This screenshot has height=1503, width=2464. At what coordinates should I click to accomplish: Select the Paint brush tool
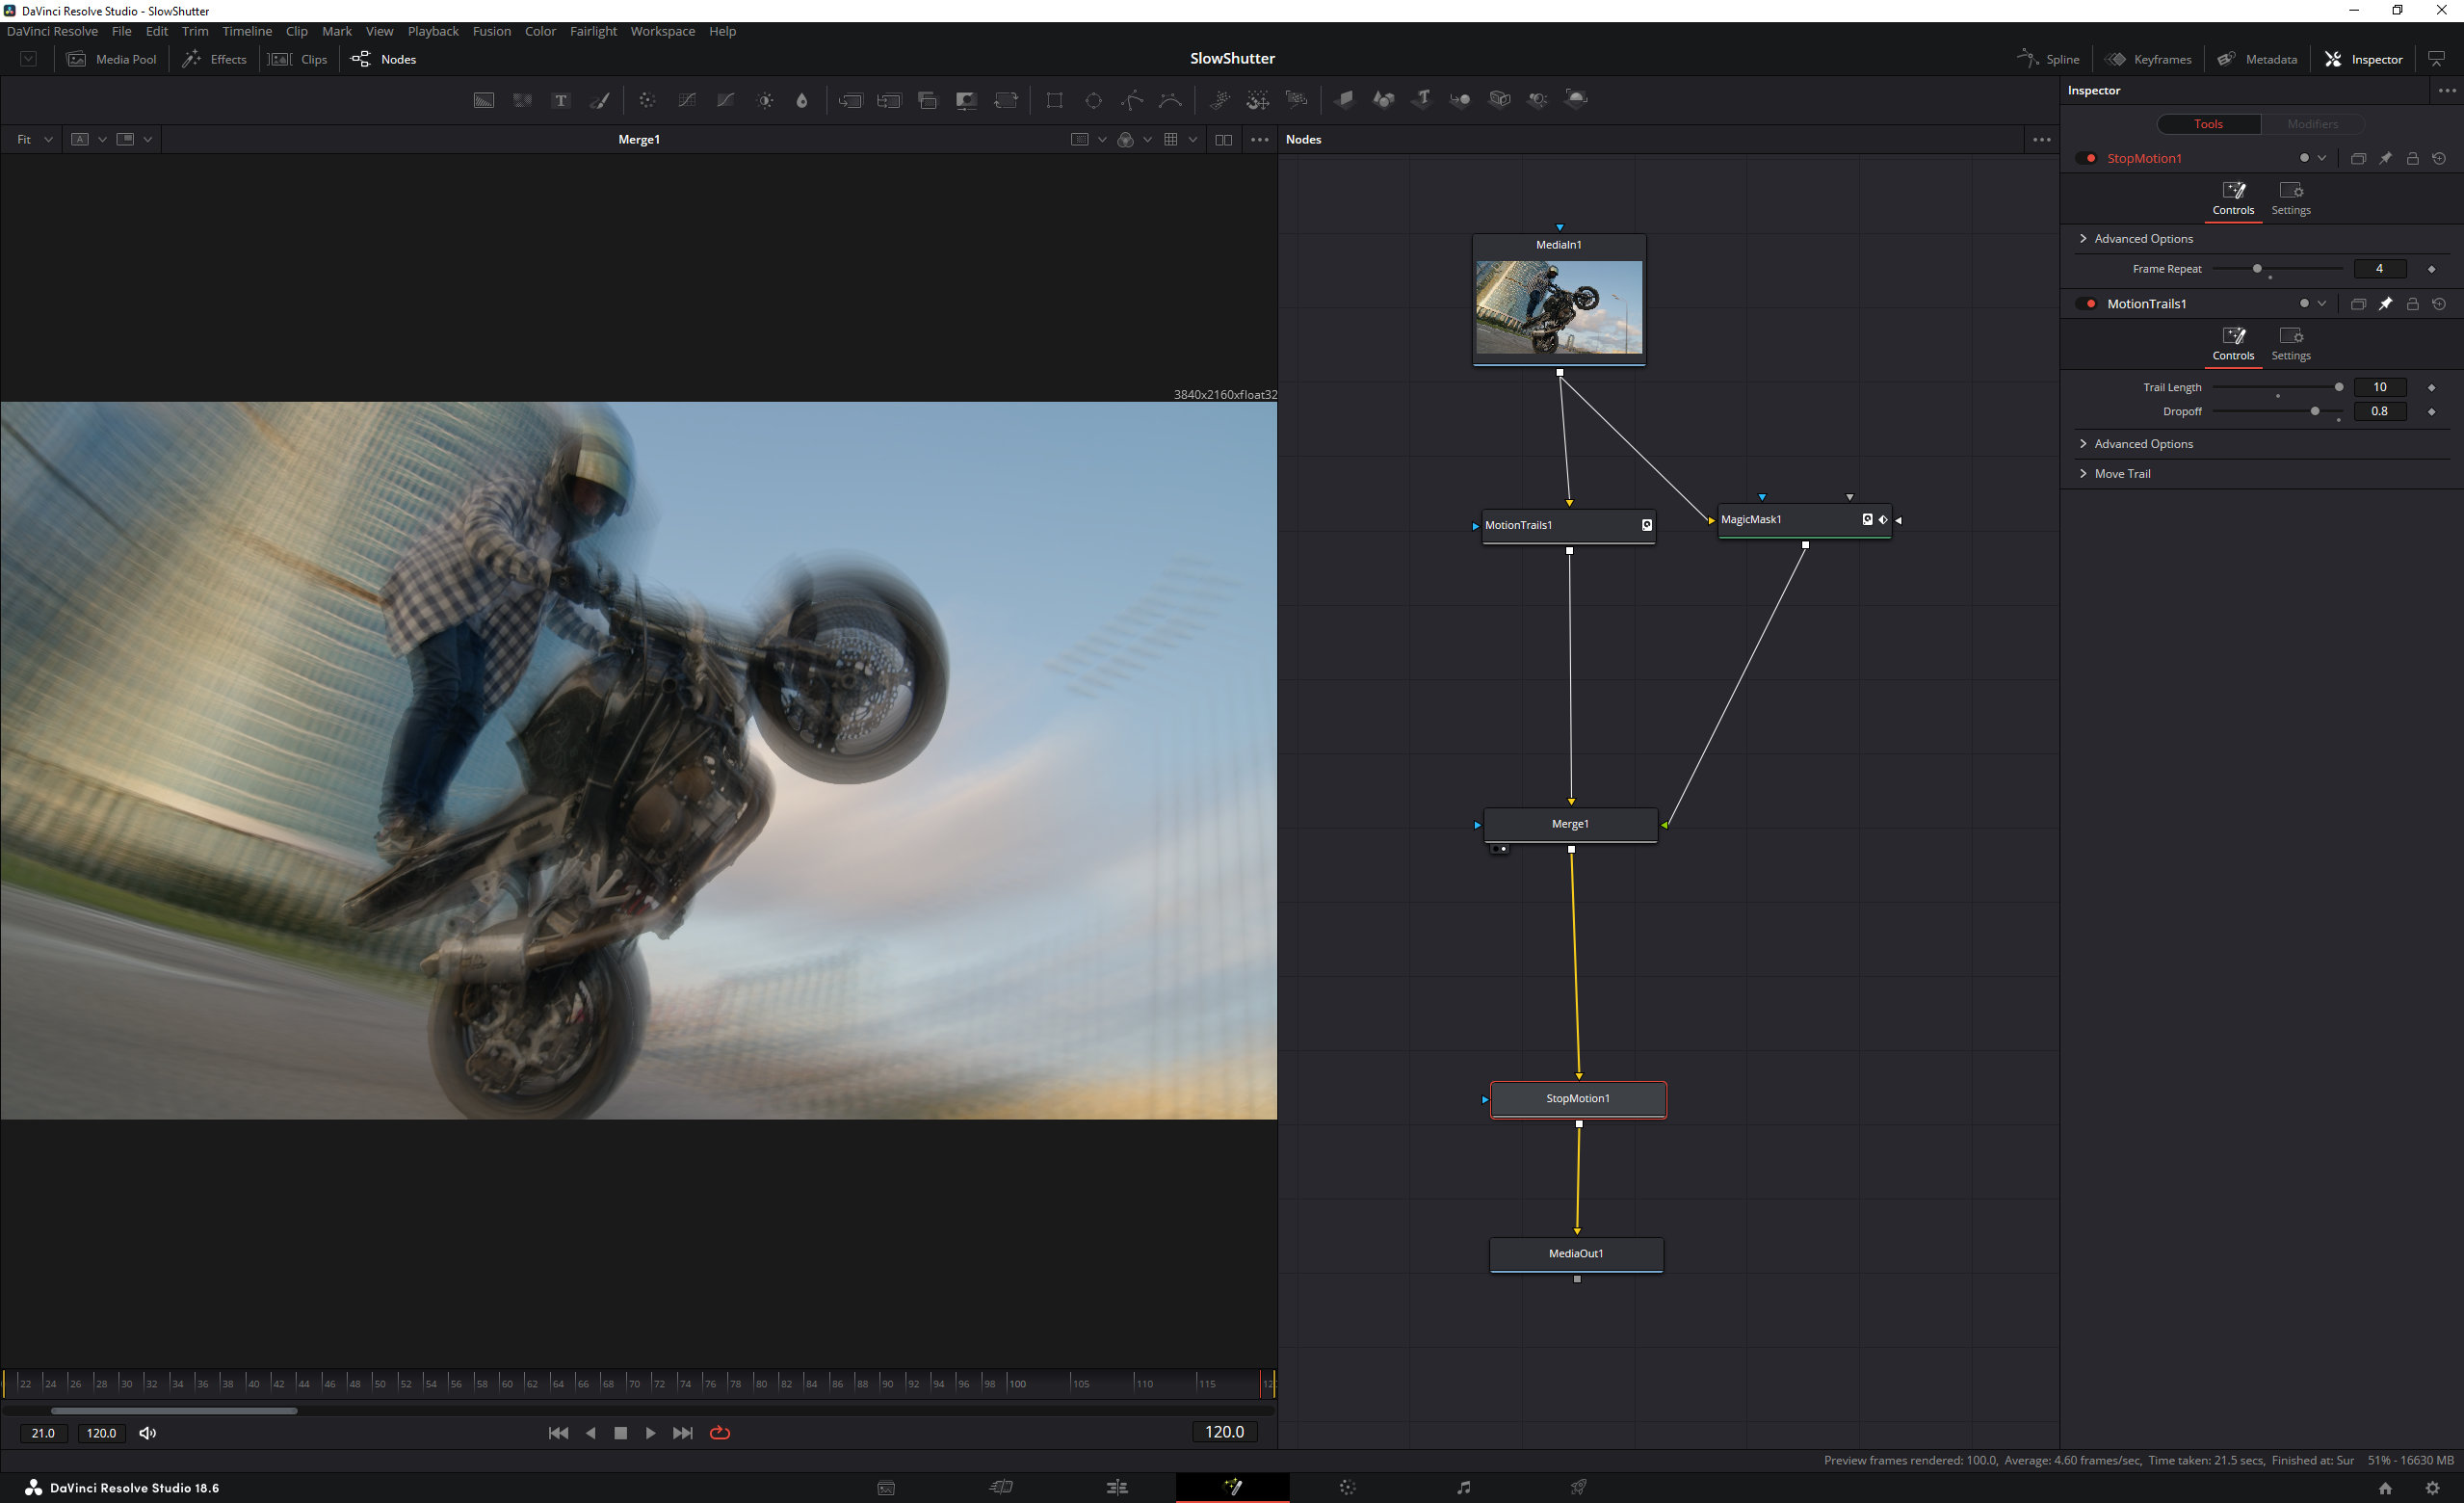point(600,100)
